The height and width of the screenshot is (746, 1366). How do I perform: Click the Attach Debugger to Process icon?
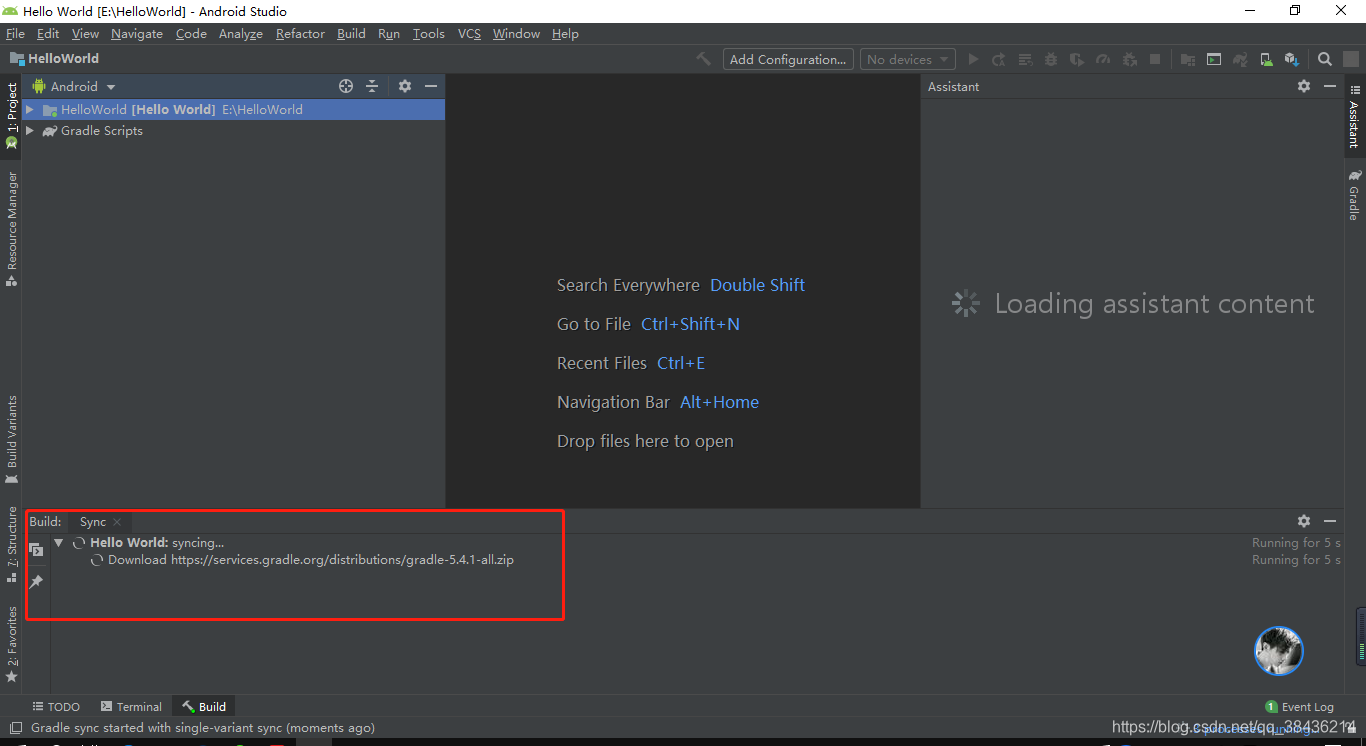tap(1129, 59)
